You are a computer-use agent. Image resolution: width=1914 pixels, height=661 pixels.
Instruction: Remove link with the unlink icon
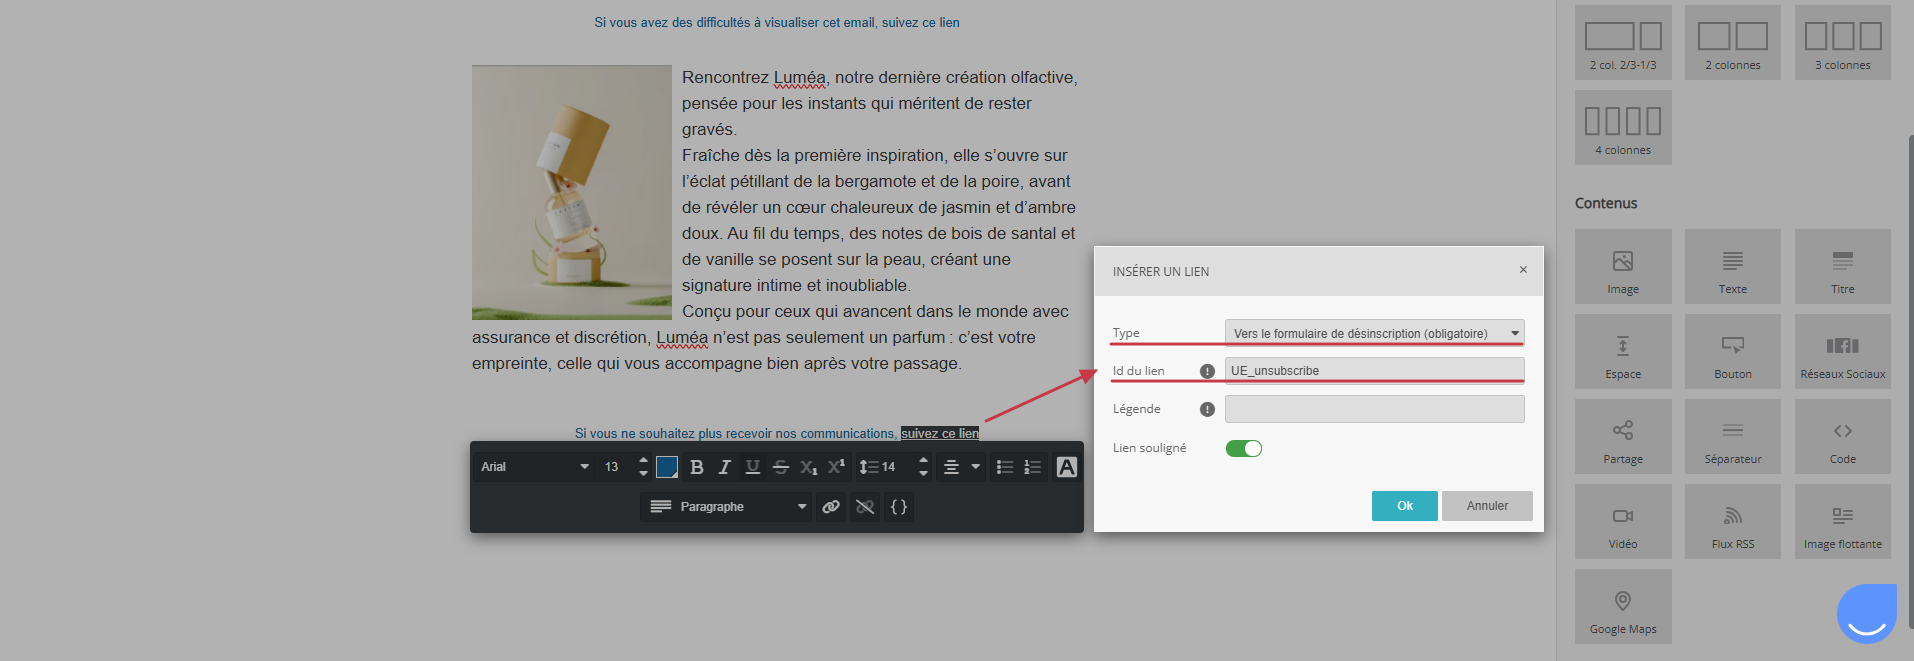[865, 507]
